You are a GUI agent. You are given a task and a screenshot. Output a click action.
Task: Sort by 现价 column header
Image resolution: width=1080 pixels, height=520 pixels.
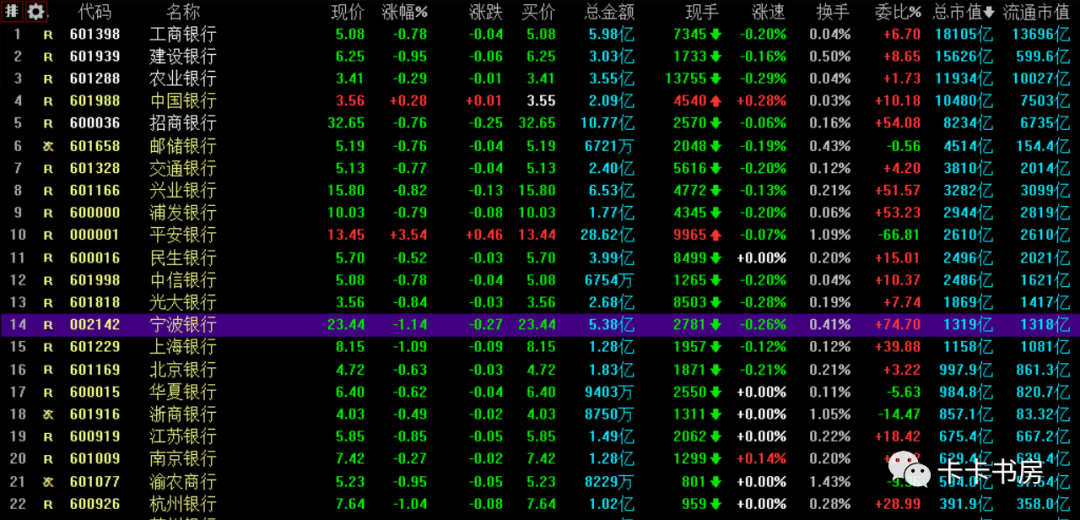(348, 12)
